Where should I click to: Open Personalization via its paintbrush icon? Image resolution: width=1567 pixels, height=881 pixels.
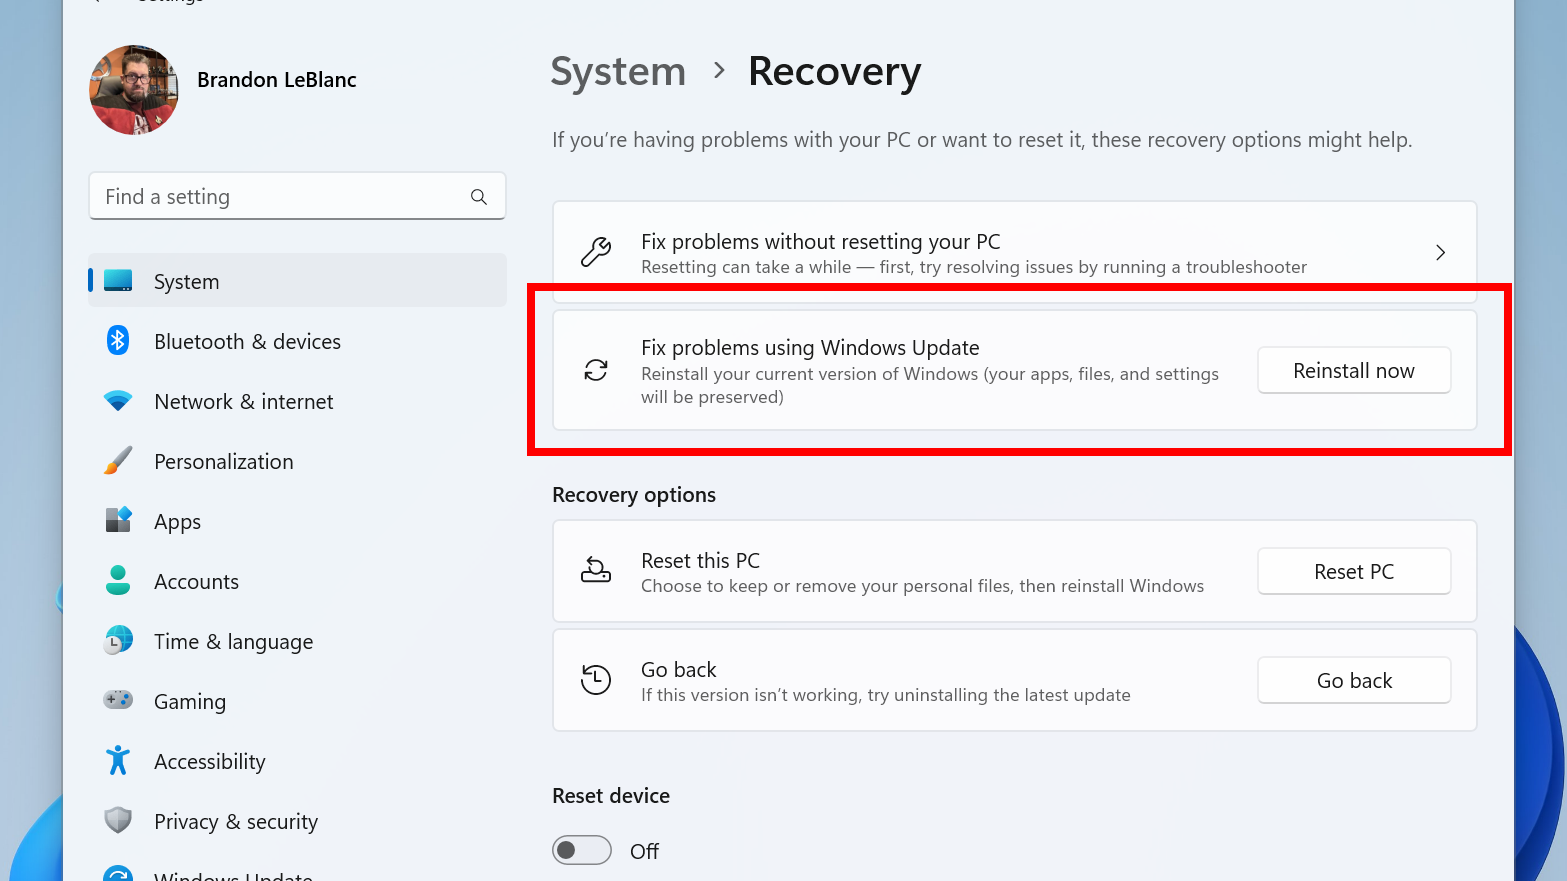[x=118, y=461]
